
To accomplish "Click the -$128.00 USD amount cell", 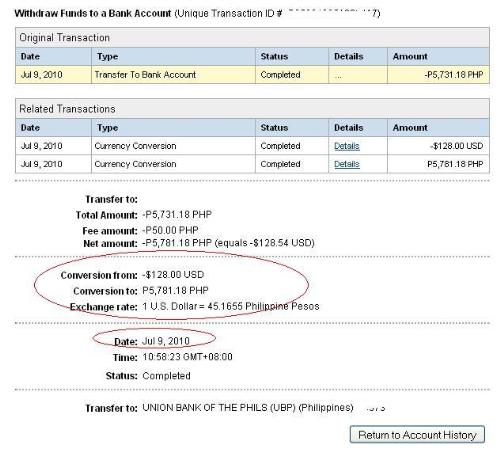I will (x=438, y=146).
